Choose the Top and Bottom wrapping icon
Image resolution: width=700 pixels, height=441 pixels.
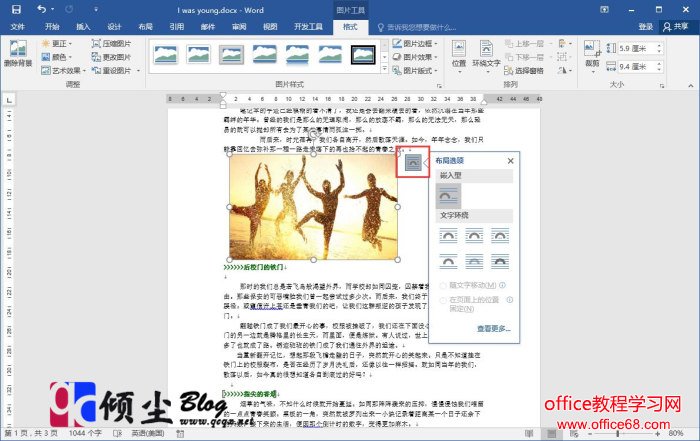click(x=448, y=262)
